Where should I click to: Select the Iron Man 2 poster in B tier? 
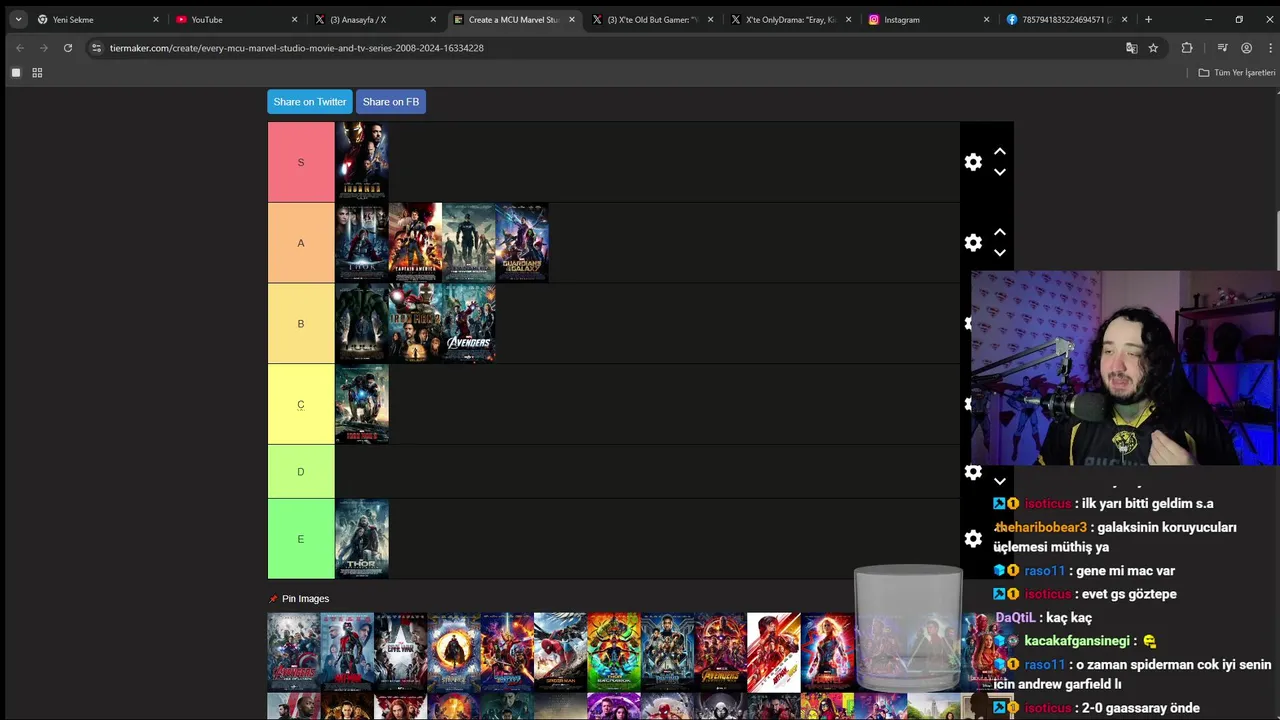415,324
